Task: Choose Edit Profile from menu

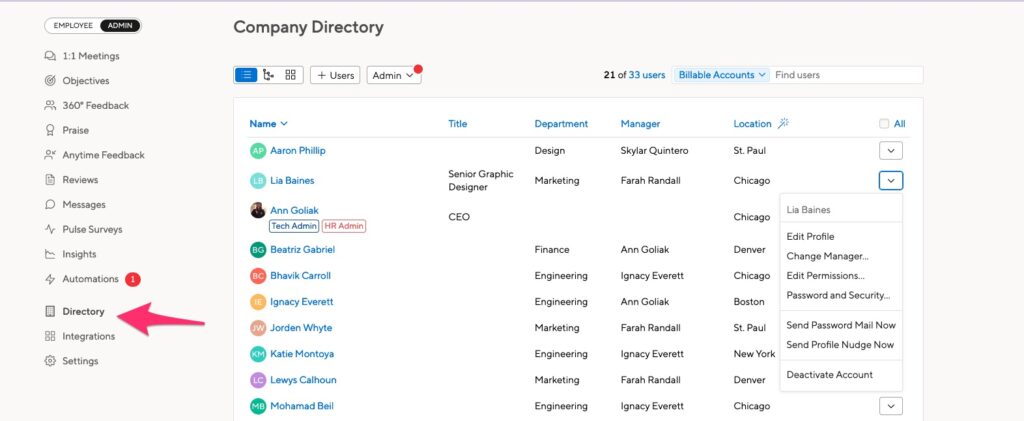Action: point(810,236)
